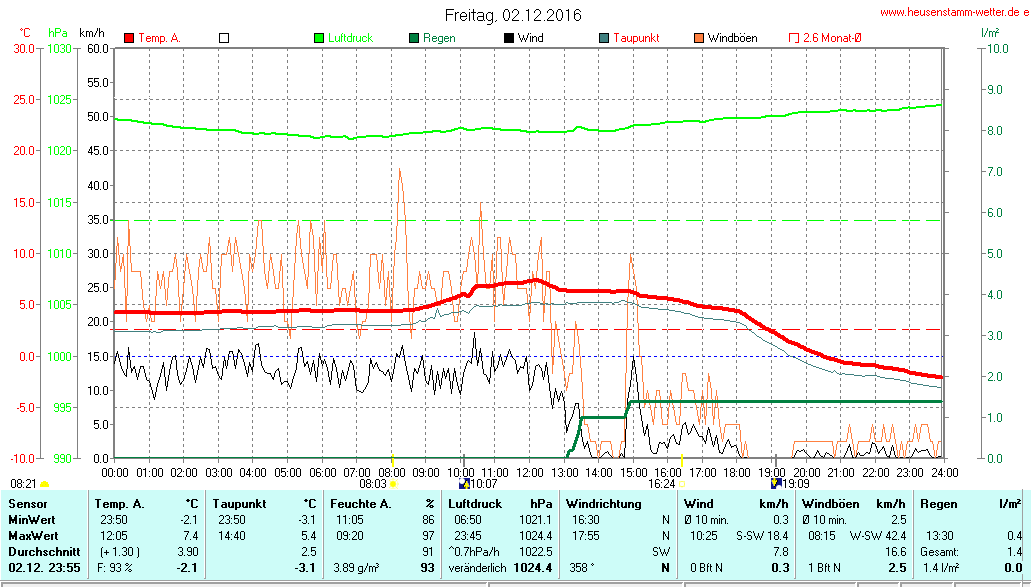Screen dimensions: 1034x587
Task: Click the sunrise icon at 08:03
Action: coord(393,484)
